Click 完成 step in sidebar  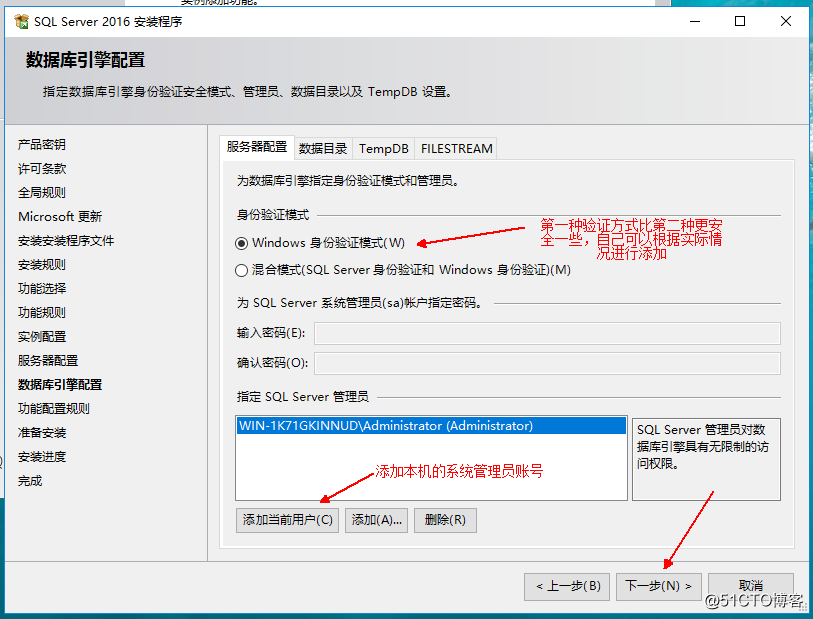[x=30, y=481]
